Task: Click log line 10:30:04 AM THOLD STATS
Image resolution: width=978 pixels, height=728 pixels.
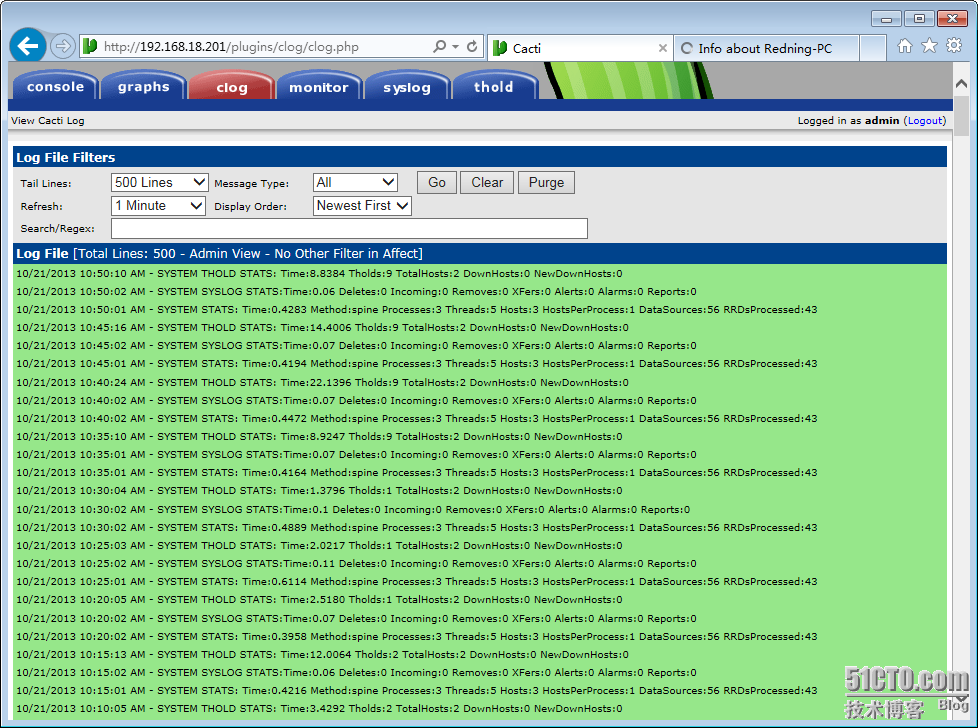Action: (319, 490)
